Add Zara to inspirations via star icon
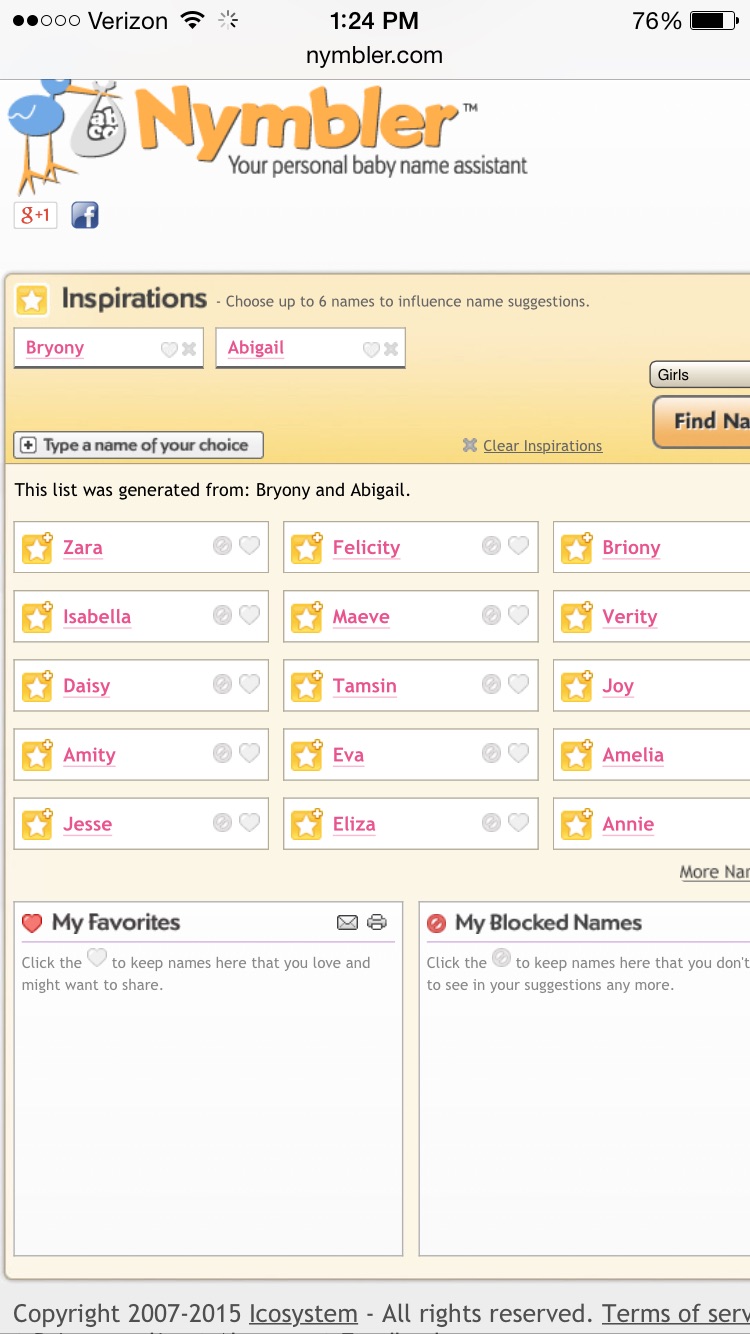The image size is (750, 1334). (x=38, y=548)
